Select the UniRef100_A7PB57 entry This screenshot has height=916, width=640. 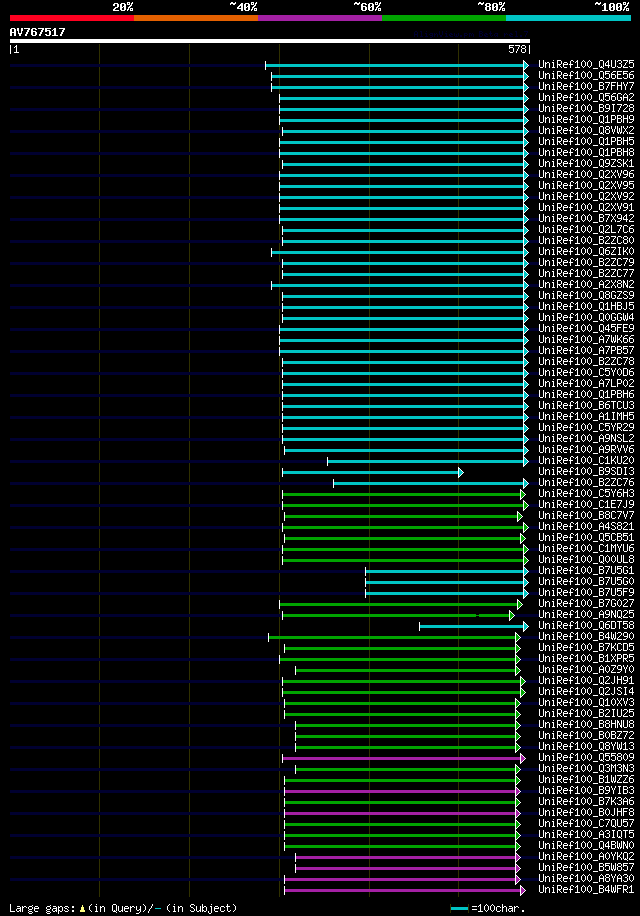click(x=586, y=351)
